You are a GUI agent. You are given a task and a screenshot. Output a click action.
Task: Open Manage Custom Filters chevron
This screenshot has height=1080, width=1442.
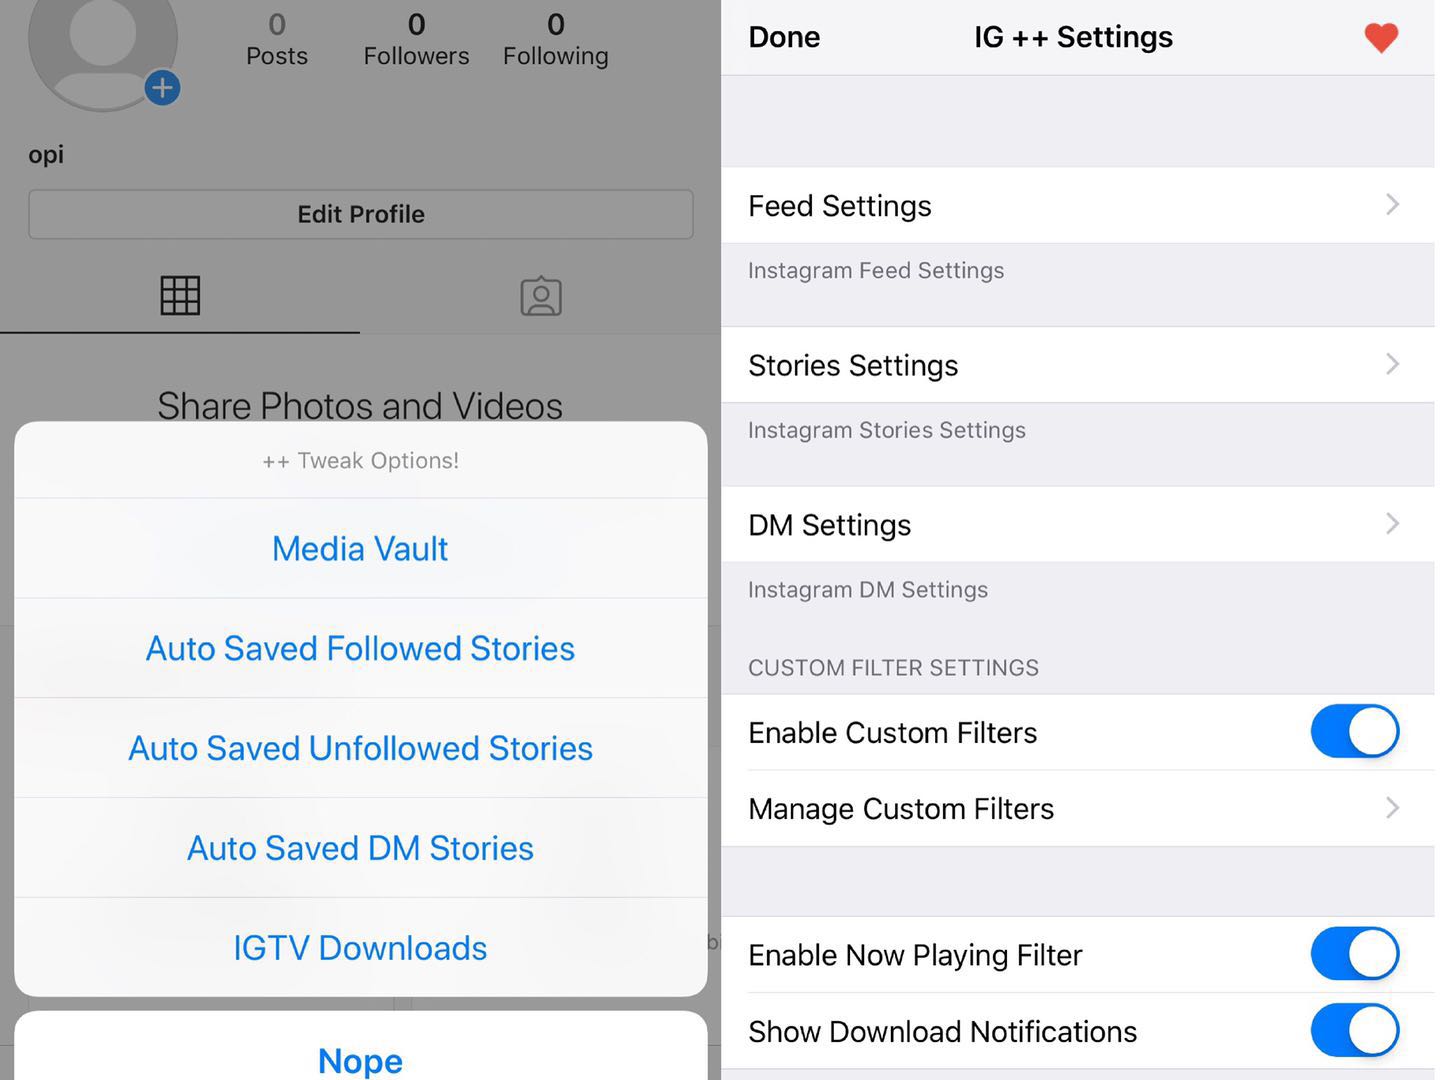1392,808
